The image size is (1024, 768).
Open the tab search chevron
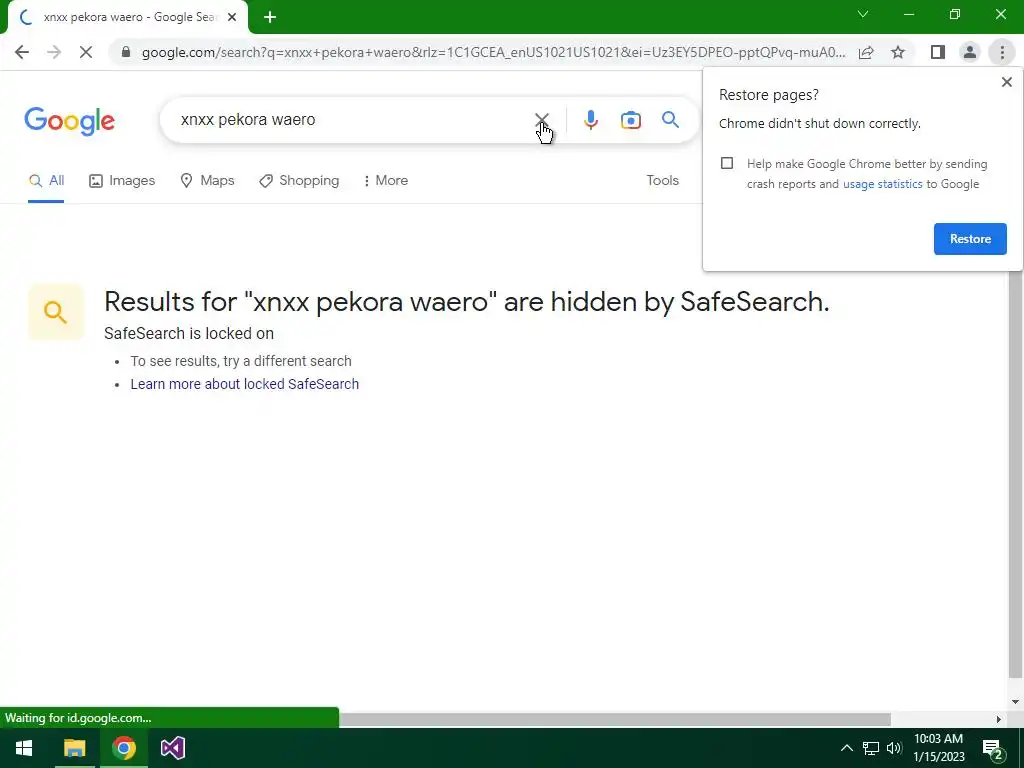click(863, 14)
